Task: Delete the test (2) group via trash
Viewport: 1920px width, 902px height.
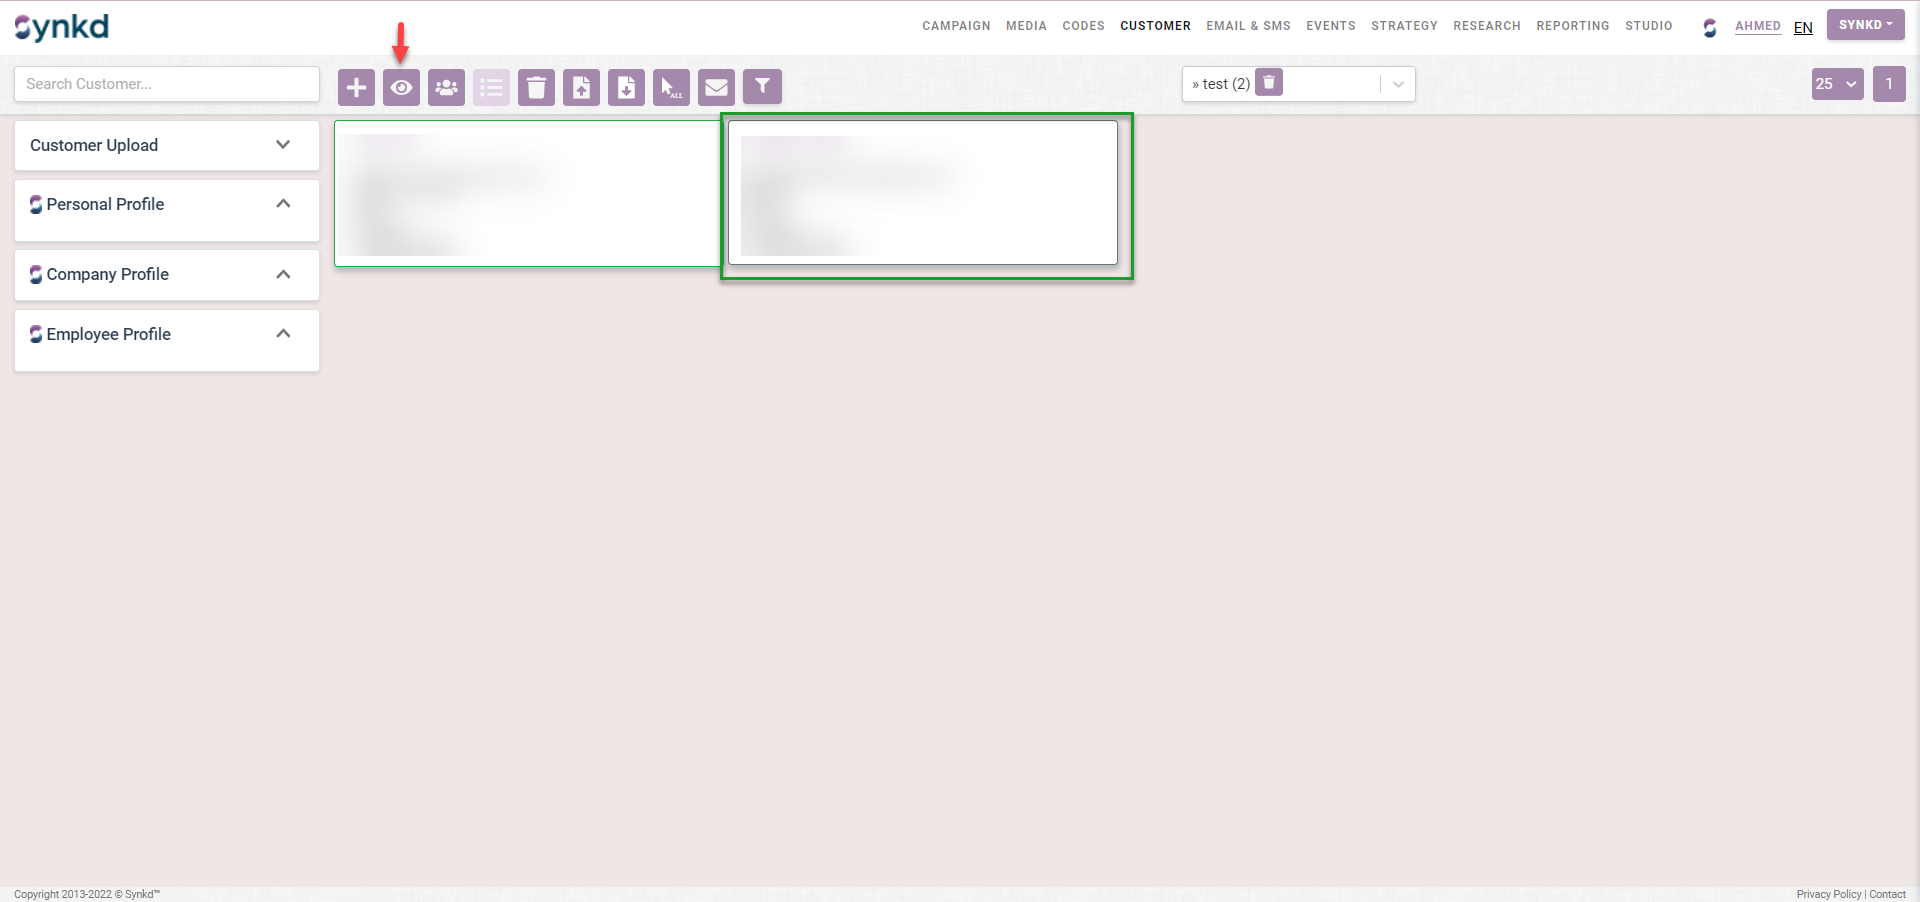Action: [x=1268, y=82]
